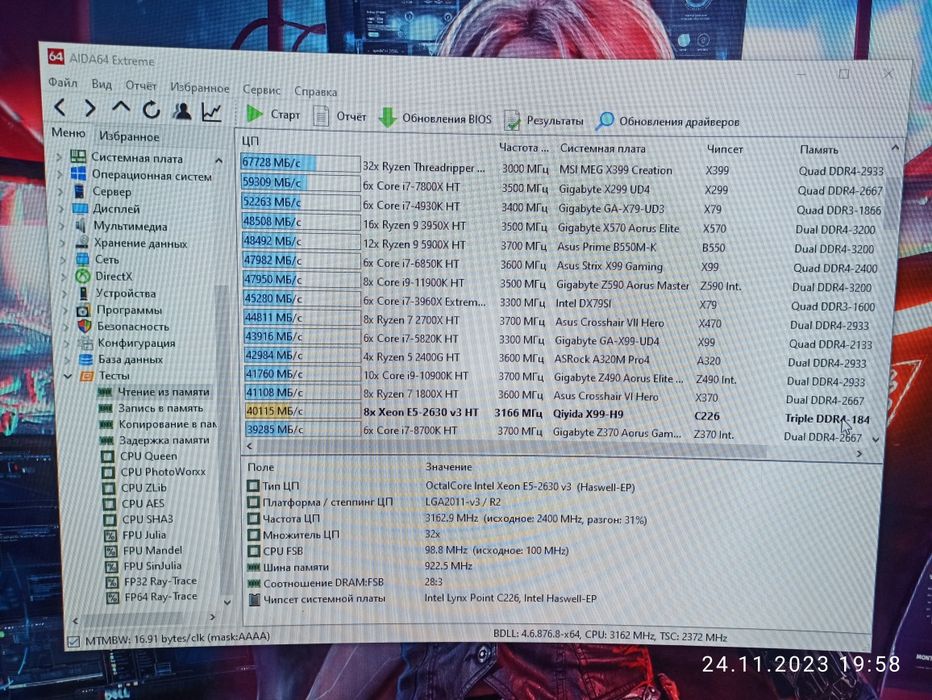Click Обновления драйверов toolbar button
932x700 pixels.
point(669,121)
